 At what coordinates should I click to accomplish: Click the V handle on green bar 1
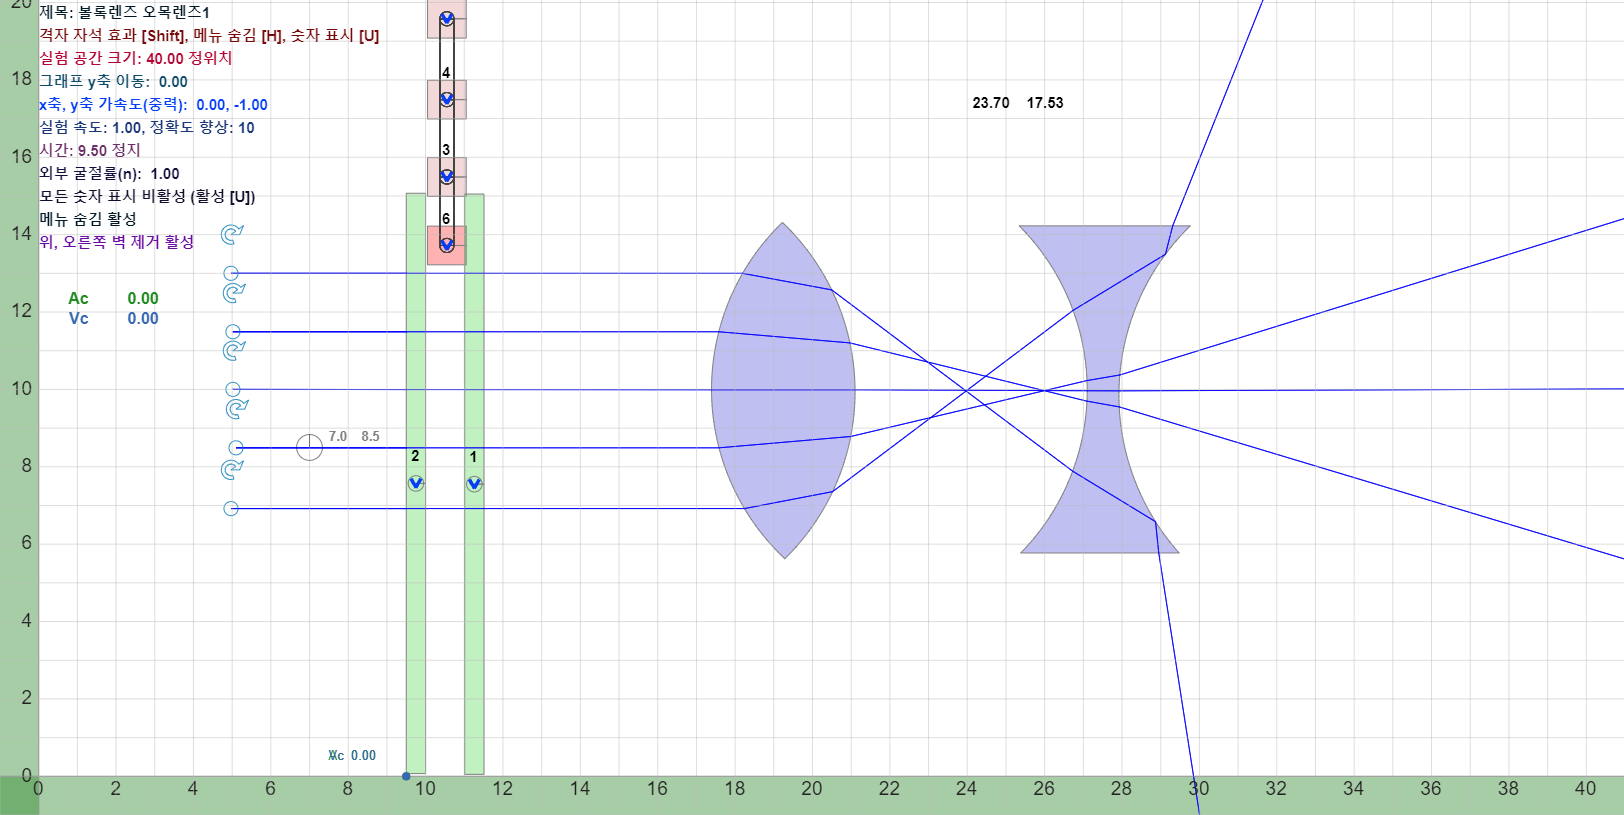coord(474,483)
